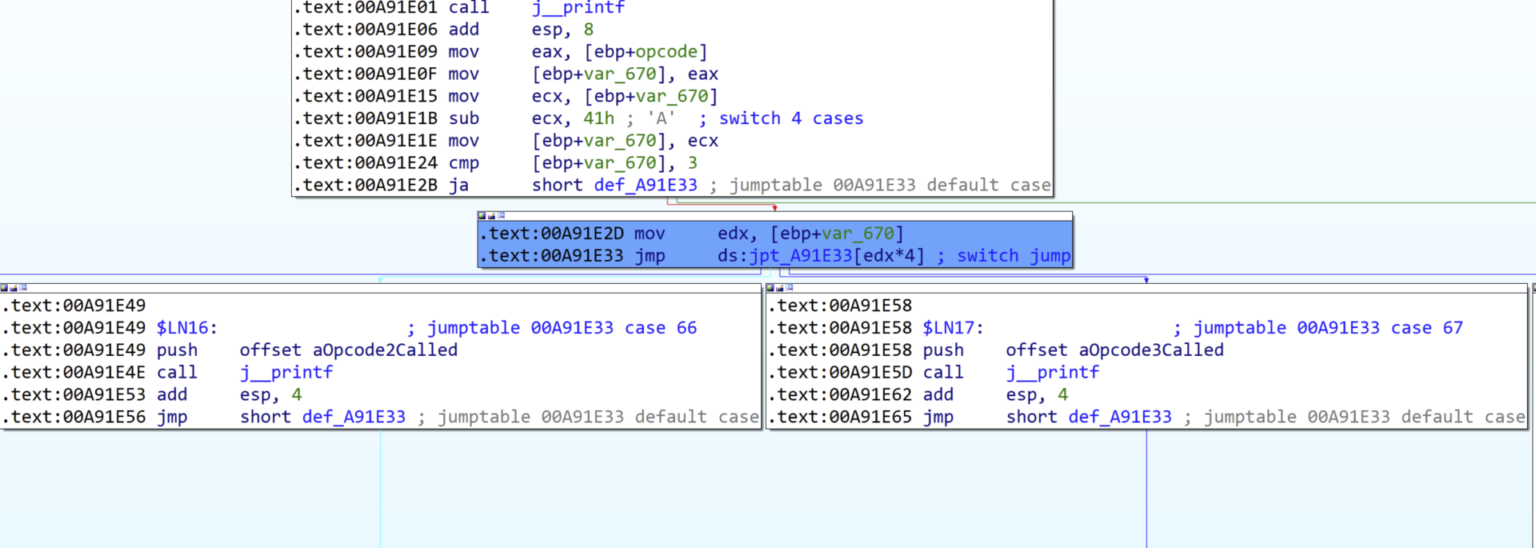This screenshot has height=548, width=1536.
Task: Click set node color icon on switch jump block
Action: [x=482, y=216]
